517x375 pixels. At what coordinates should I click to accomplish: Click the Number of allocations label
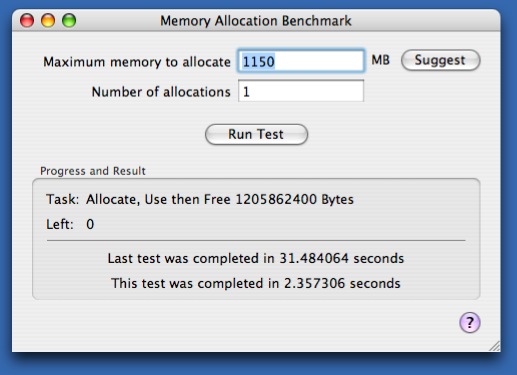click(161, 92)
